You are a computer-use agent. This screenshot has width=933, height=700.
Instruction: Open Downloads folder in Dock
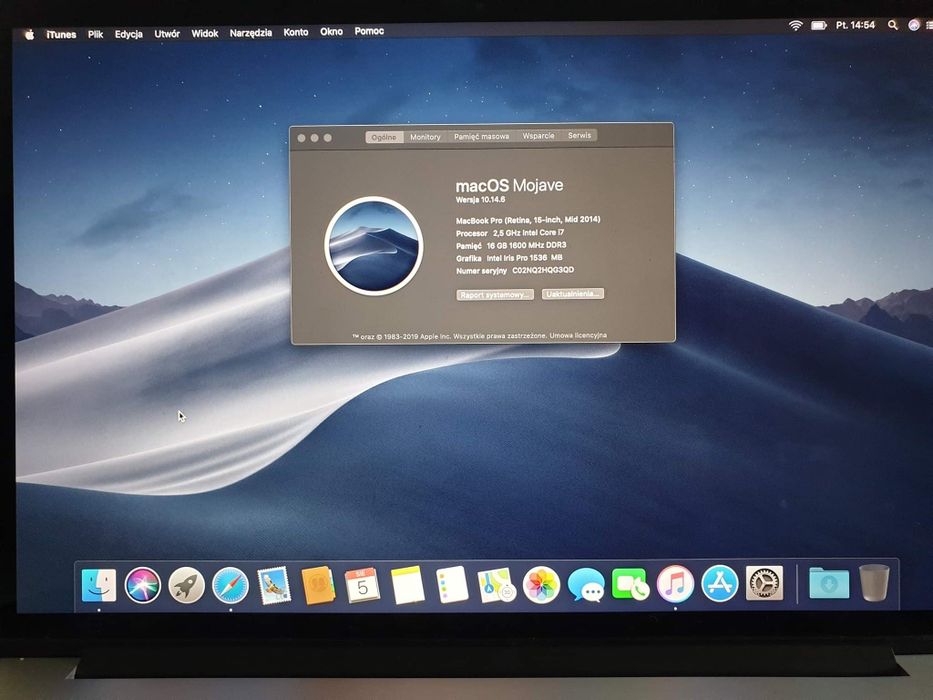pyautogui.click(x=829, y=584)
